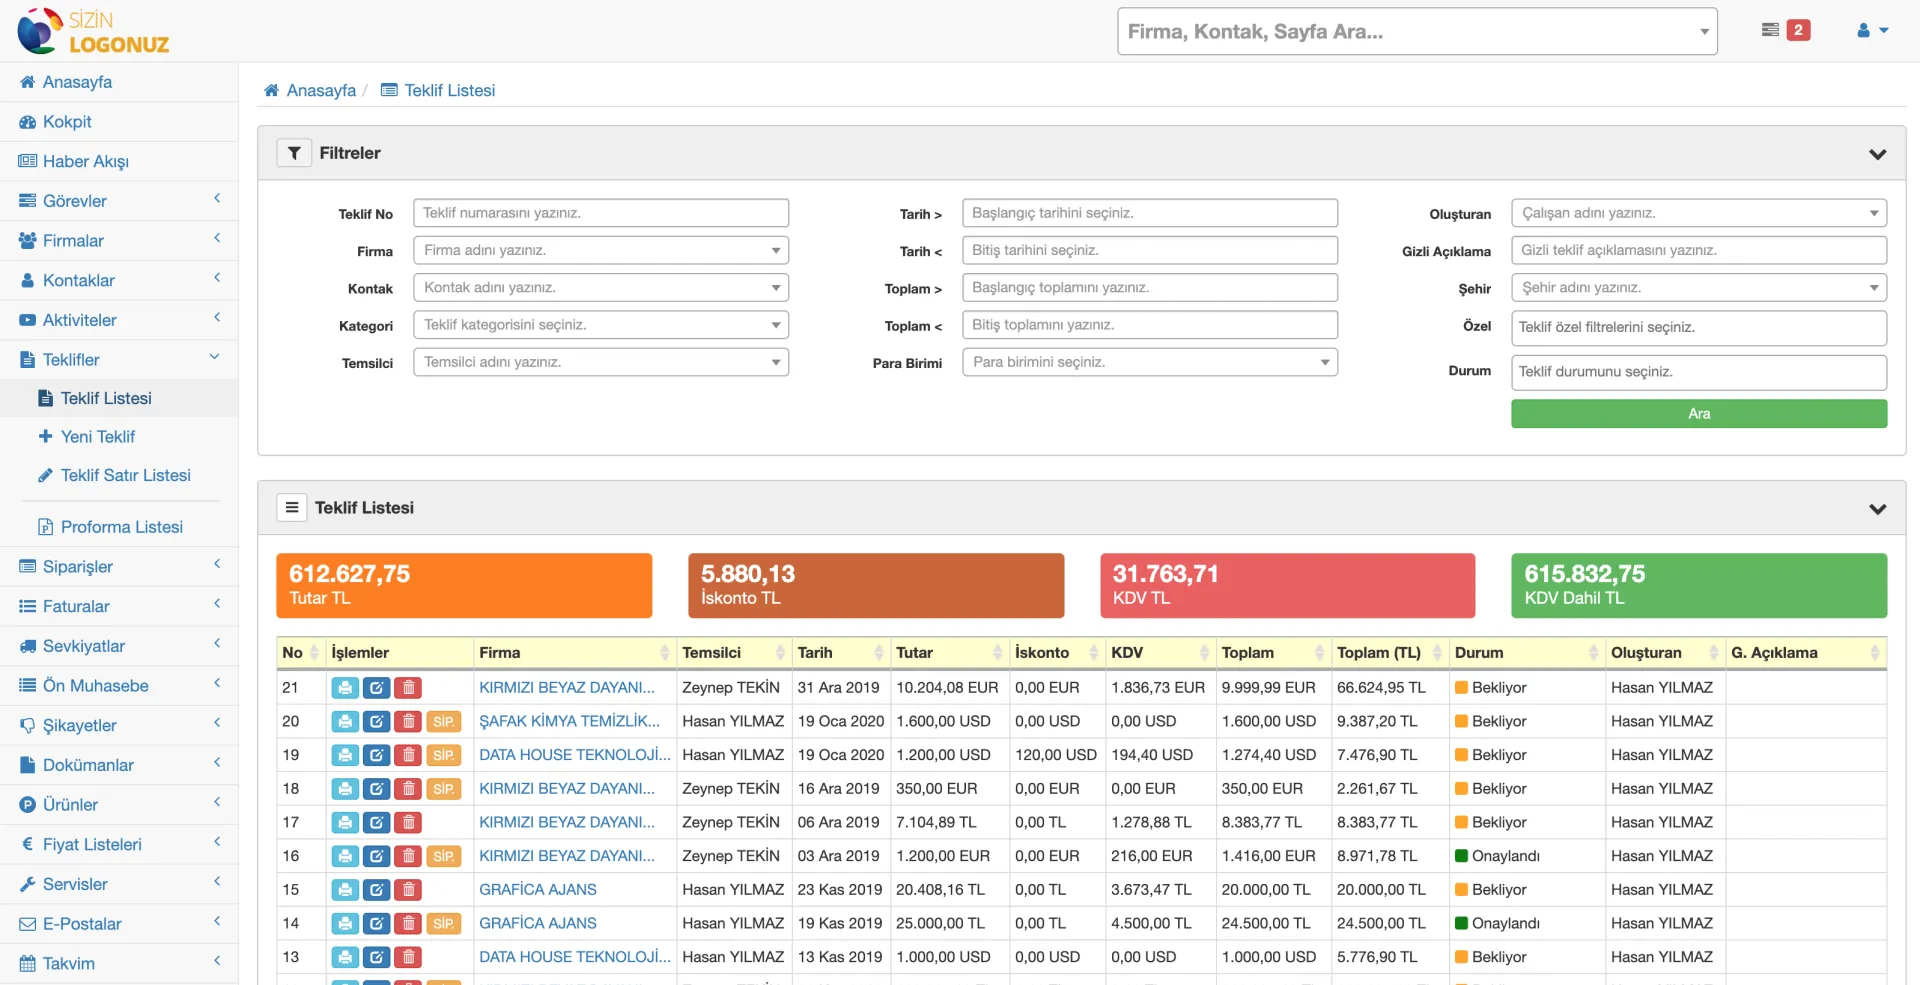The height and width of the screenshot is (985, 1920).
Task: Open Proforma Listesi in the sidebar
Action: click(119, 527)
